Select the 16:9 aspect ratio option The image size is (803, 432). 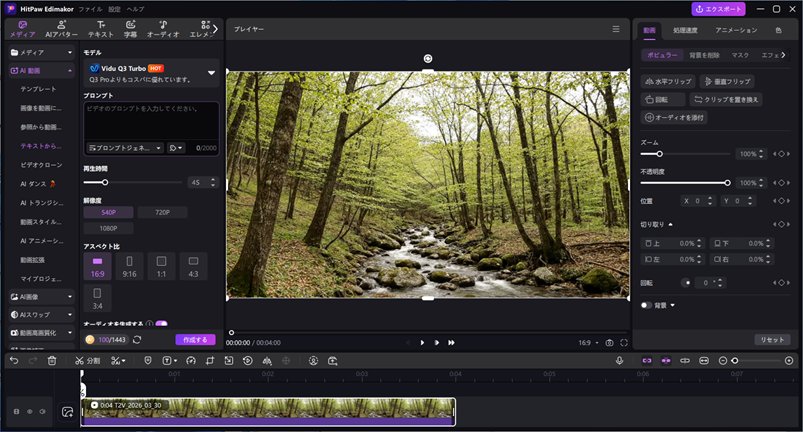[x=97, y=266]
